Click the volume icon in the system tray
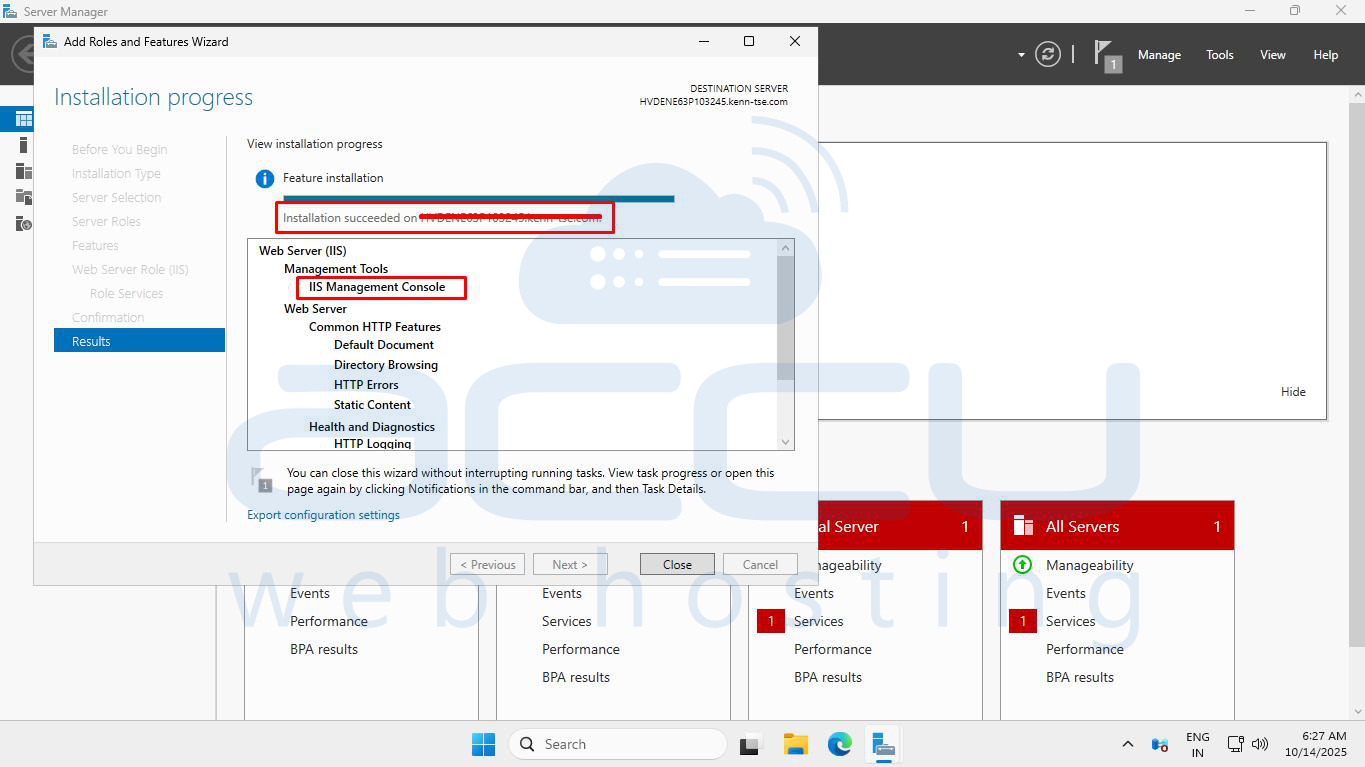Screen dimensions: 1365x767 1260,744
